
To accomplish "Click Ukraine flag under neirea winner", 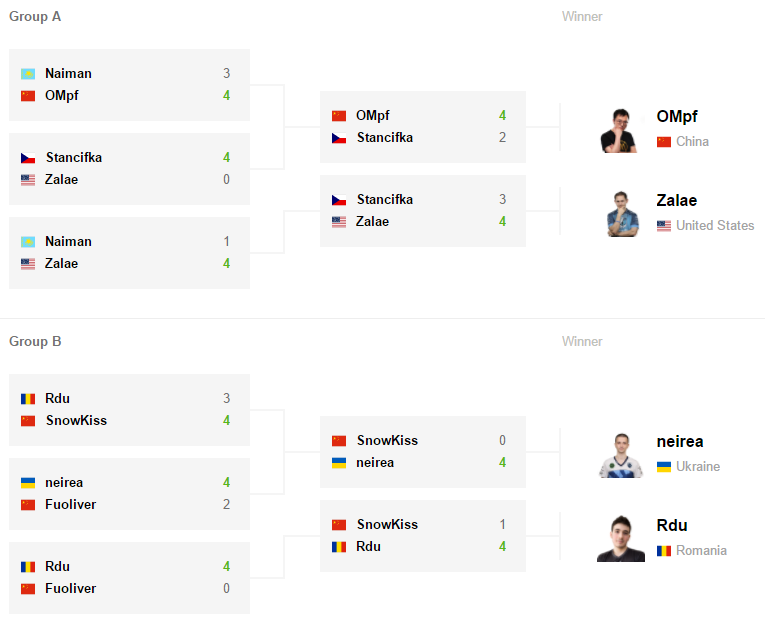I will click(x=664, y=467).
